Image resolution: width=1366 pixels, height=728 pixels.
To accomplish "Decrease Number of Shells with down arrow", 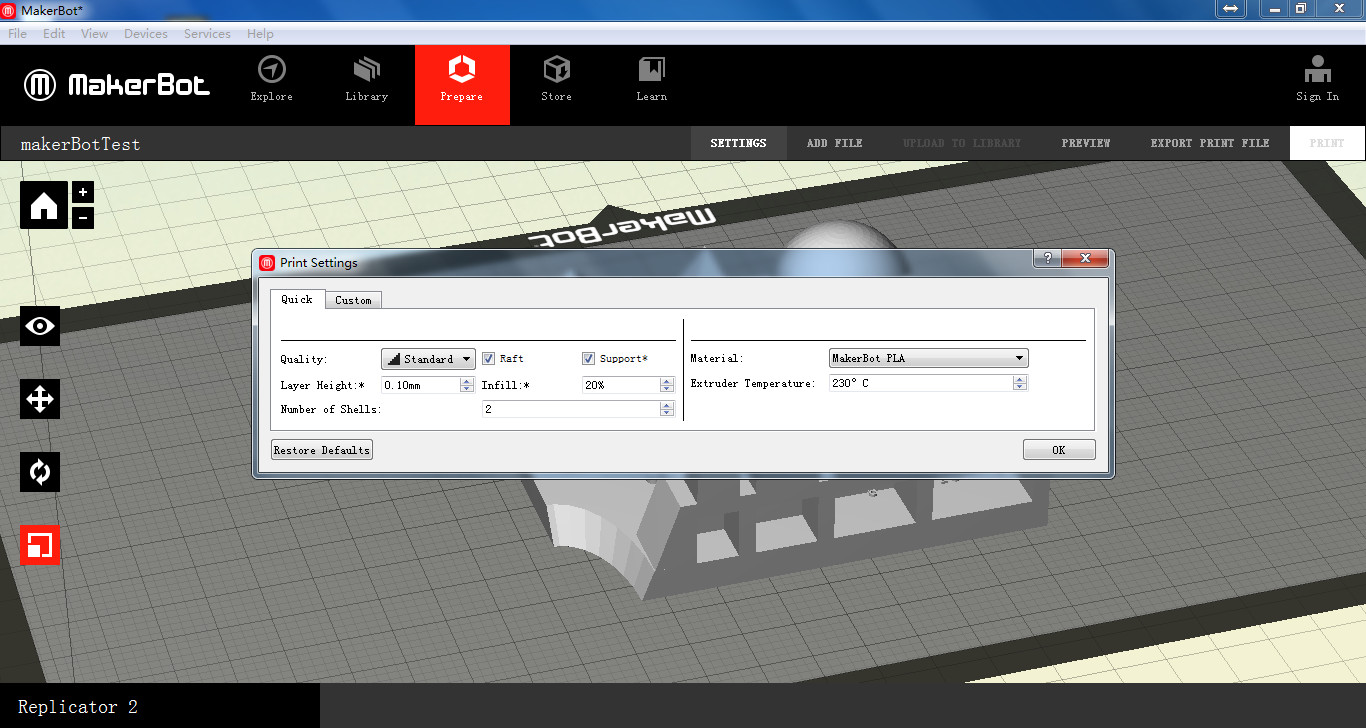I will tap(667, 413).
